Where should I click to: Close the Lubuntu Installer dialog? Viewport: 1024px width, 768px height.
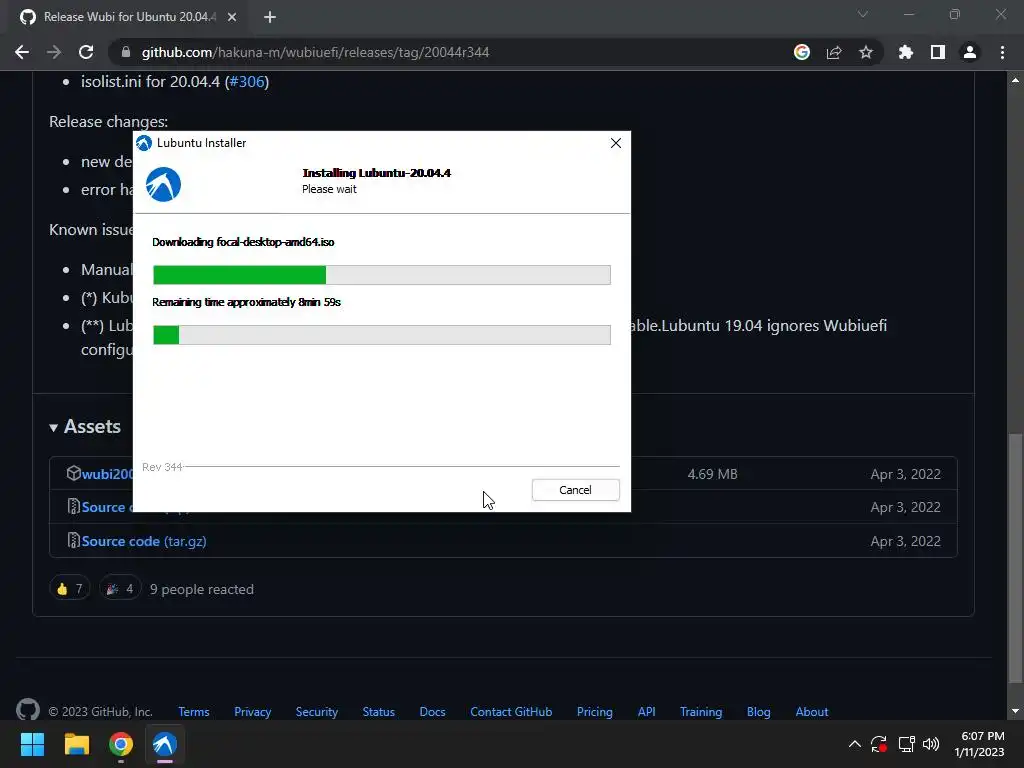[x=615, y=143]
